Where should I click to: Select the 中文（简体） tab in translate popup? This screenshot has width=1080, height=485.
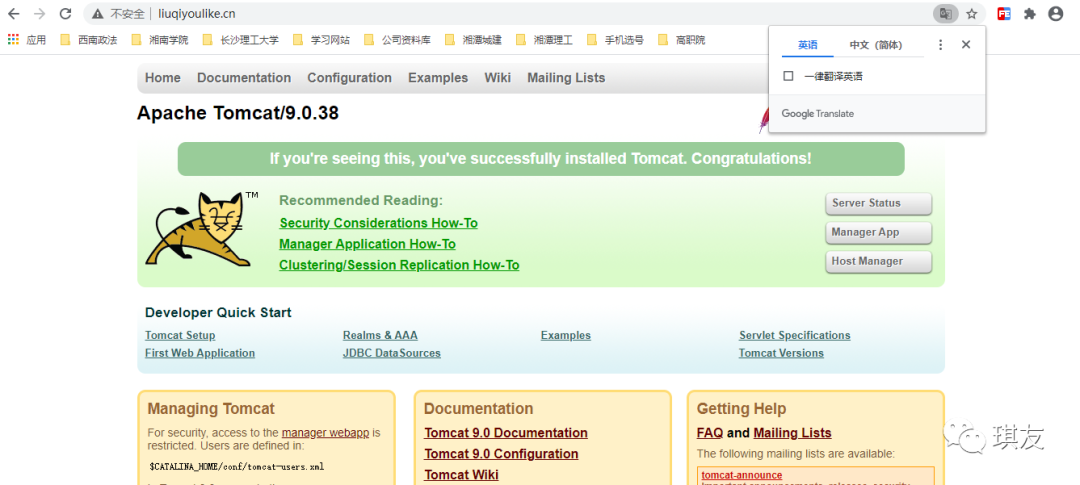point(875,45)
